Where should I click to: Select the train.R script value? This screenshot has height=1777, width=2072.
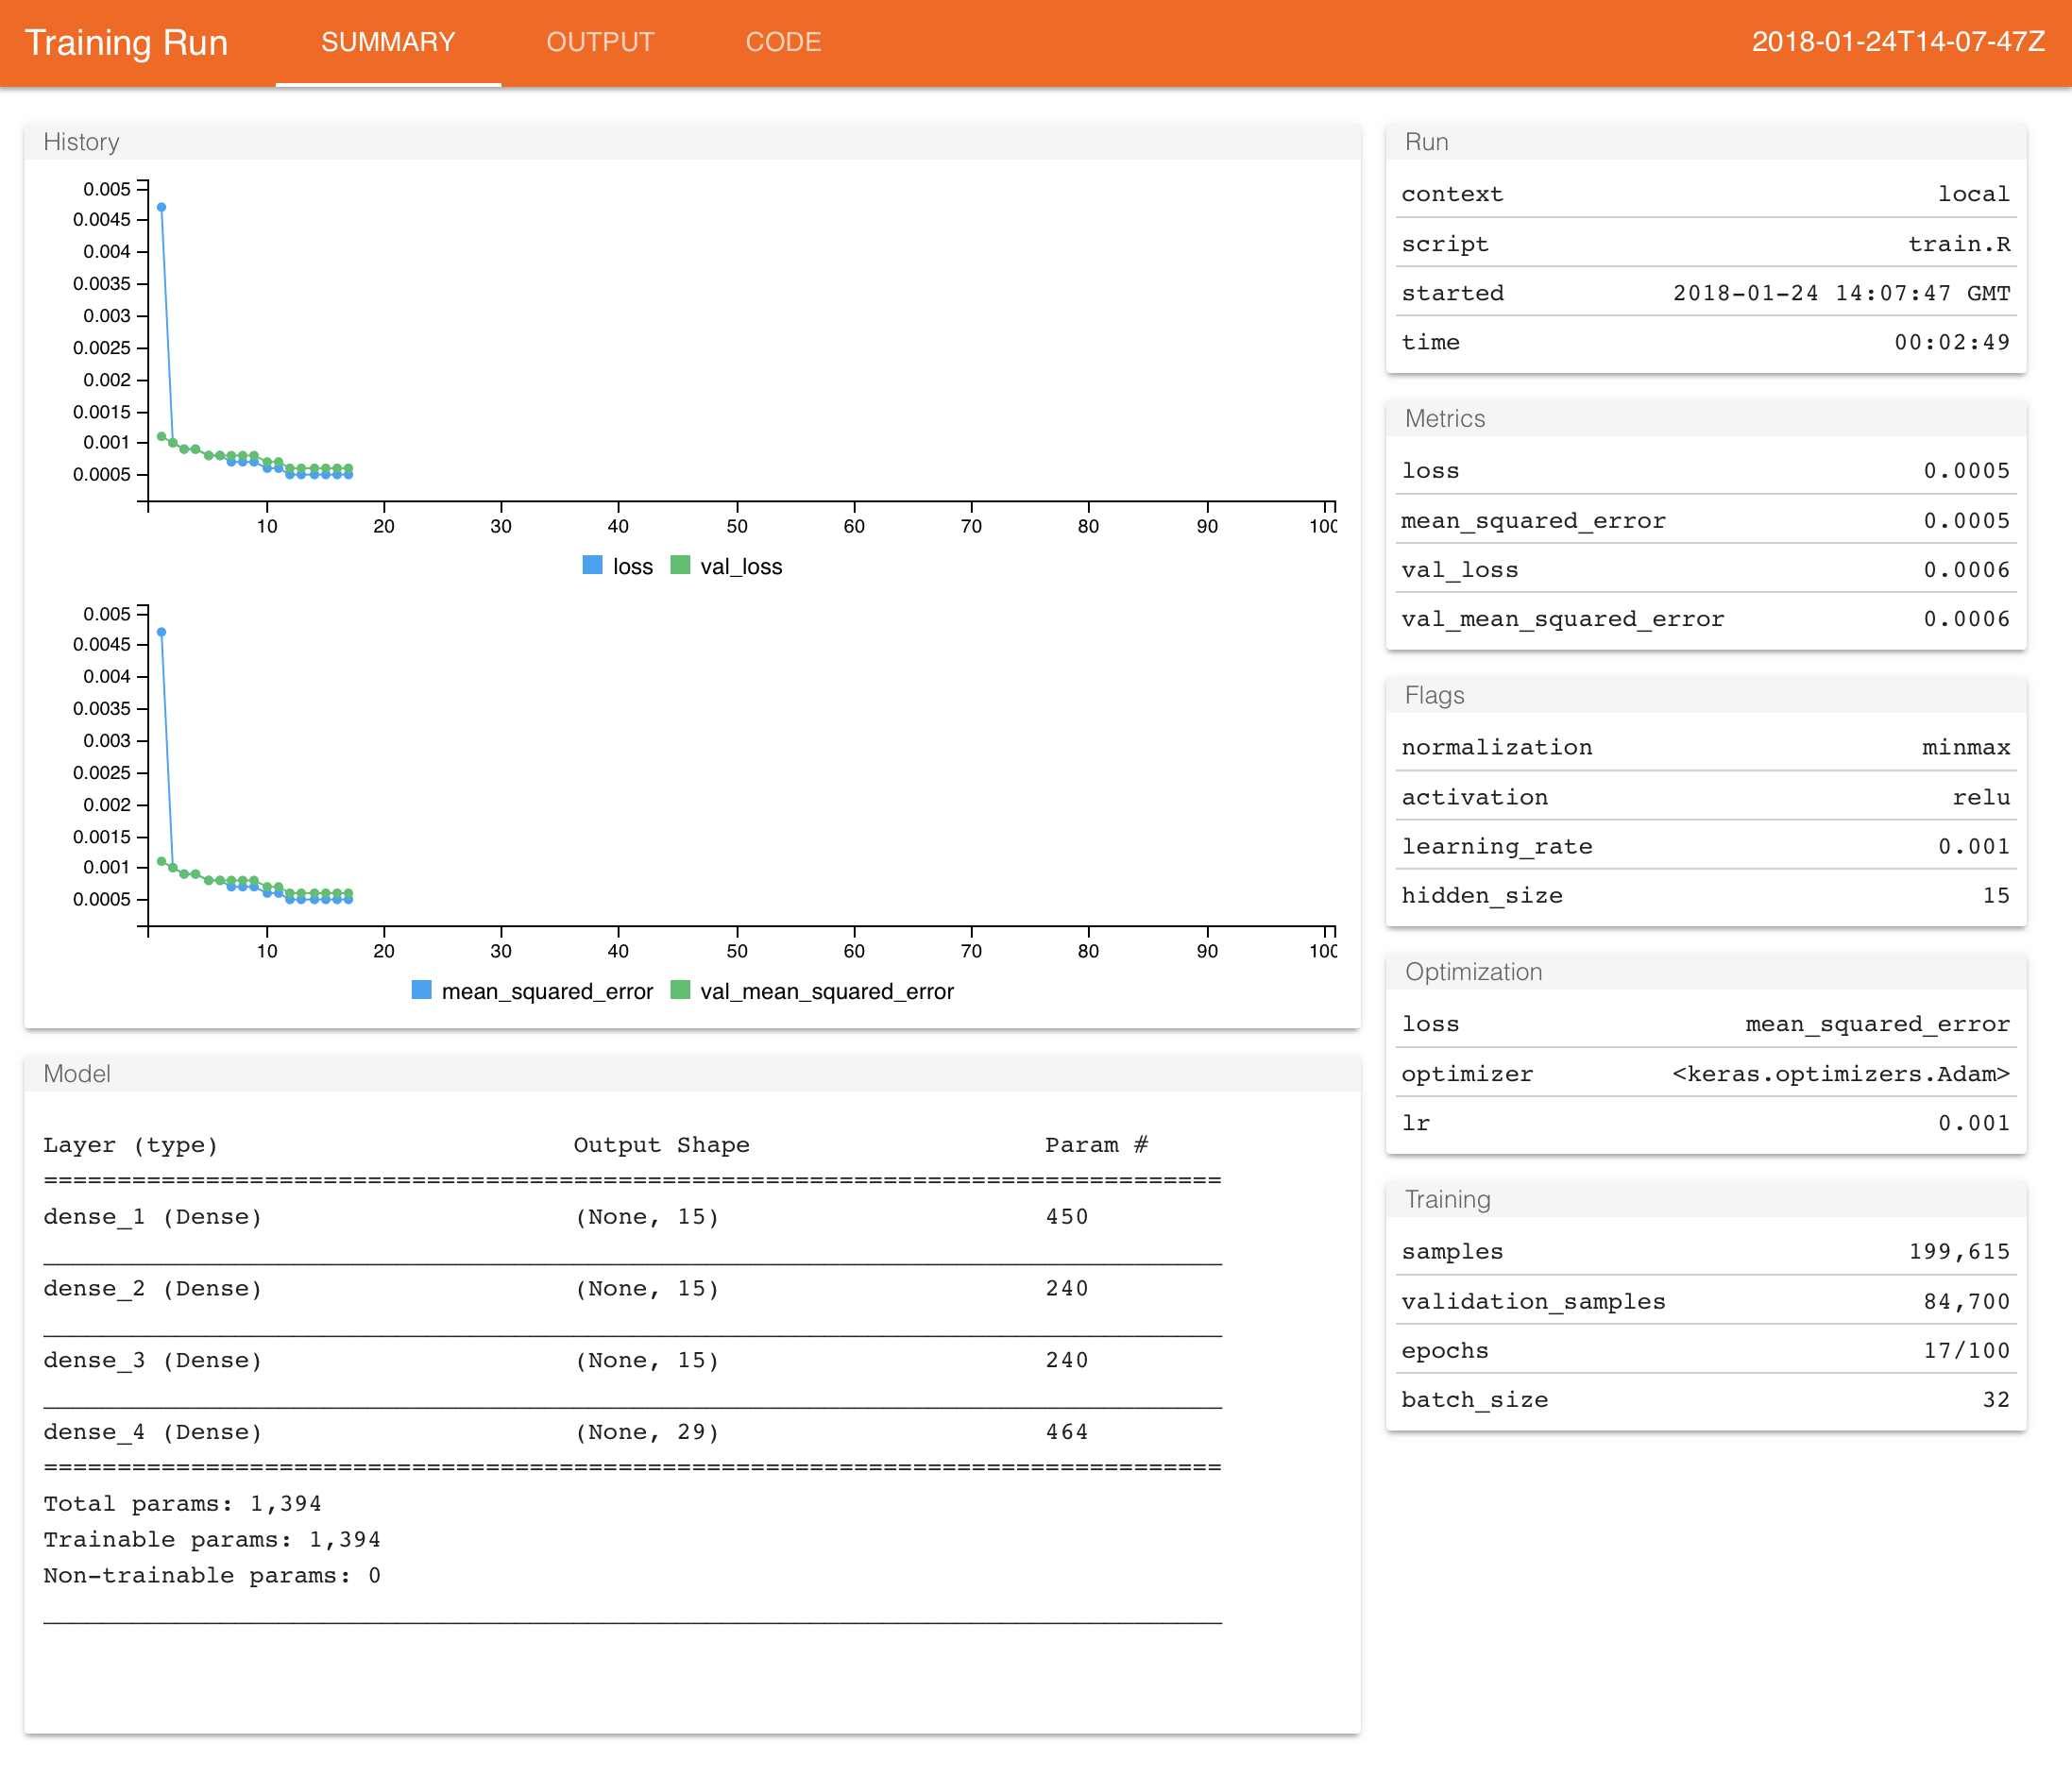(x=1958, y=244)
